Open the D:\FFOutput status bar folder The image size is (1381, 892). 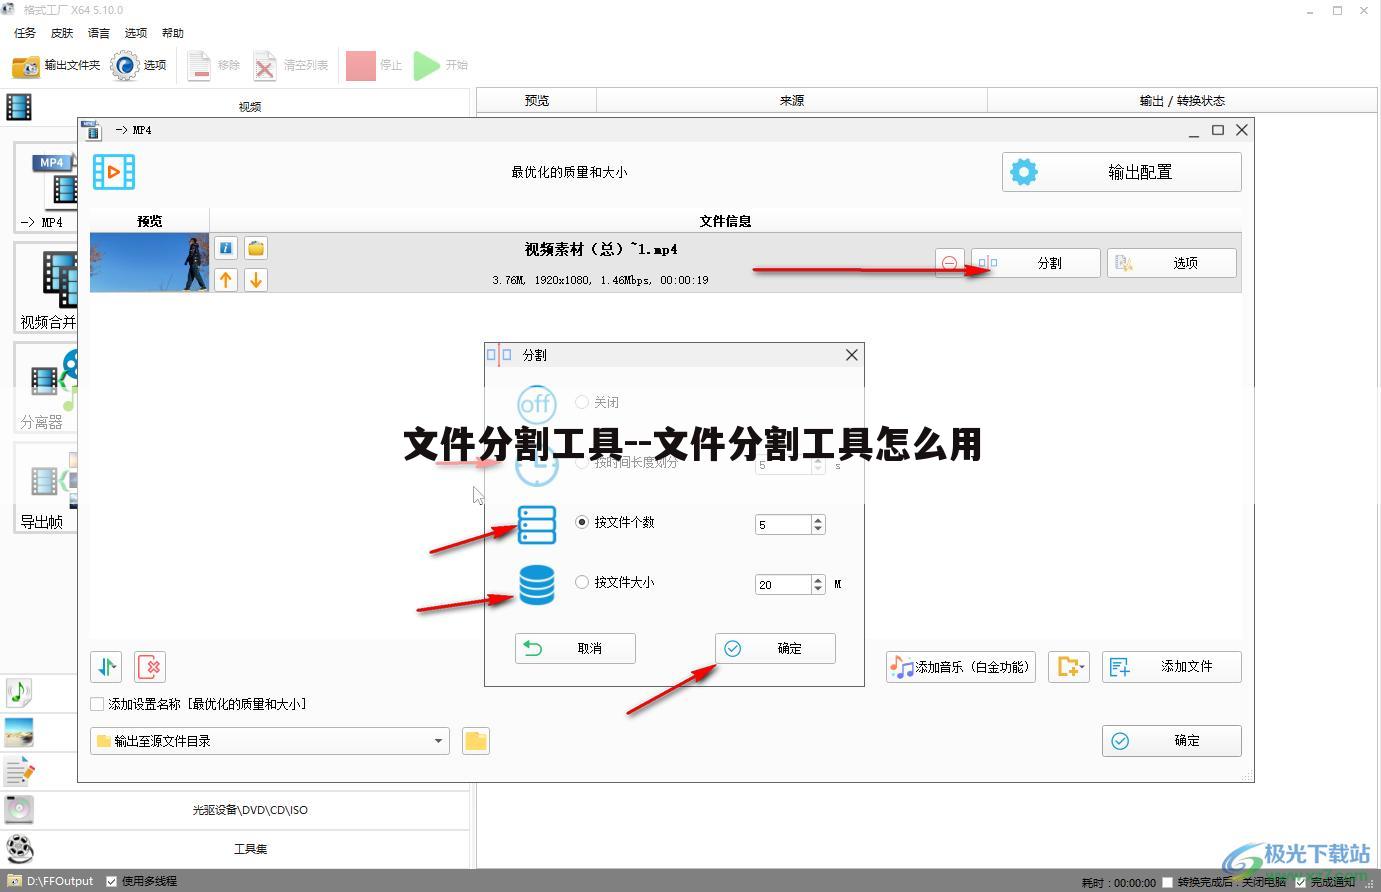52,881
